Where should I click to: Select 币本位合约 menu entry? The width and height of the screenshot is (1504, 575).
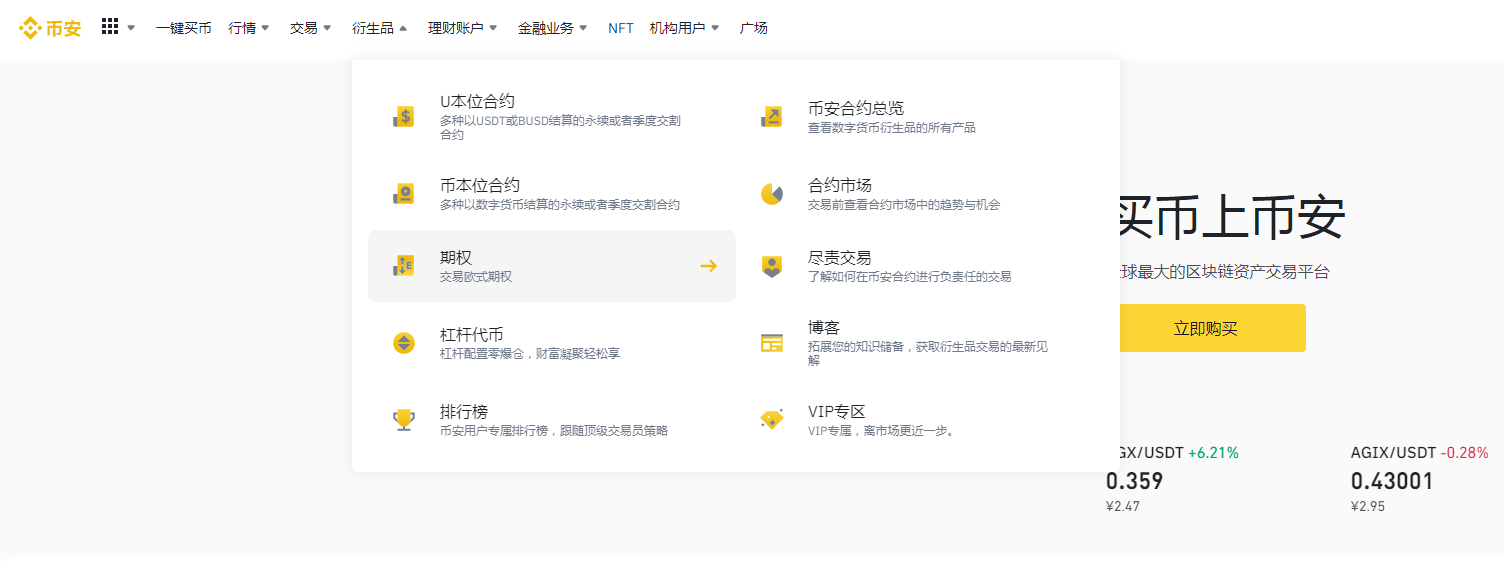click(x=552, y=194)
